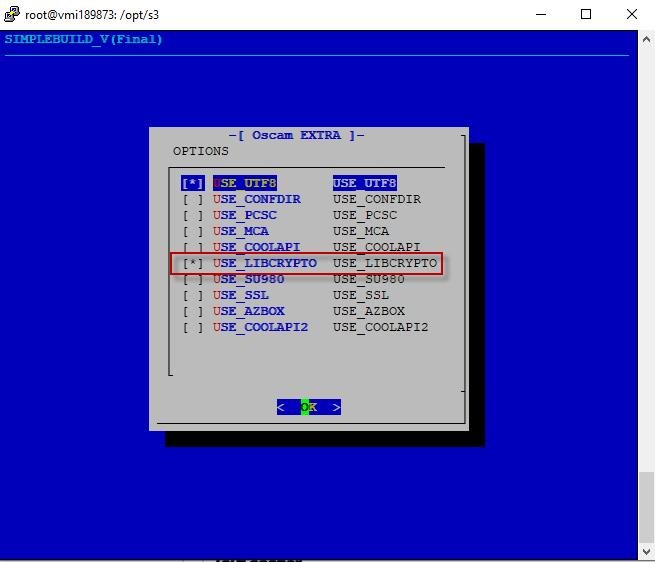Select the USE_PCSC tag label
This screenshot has width=655, height=562.
point(245,215)
